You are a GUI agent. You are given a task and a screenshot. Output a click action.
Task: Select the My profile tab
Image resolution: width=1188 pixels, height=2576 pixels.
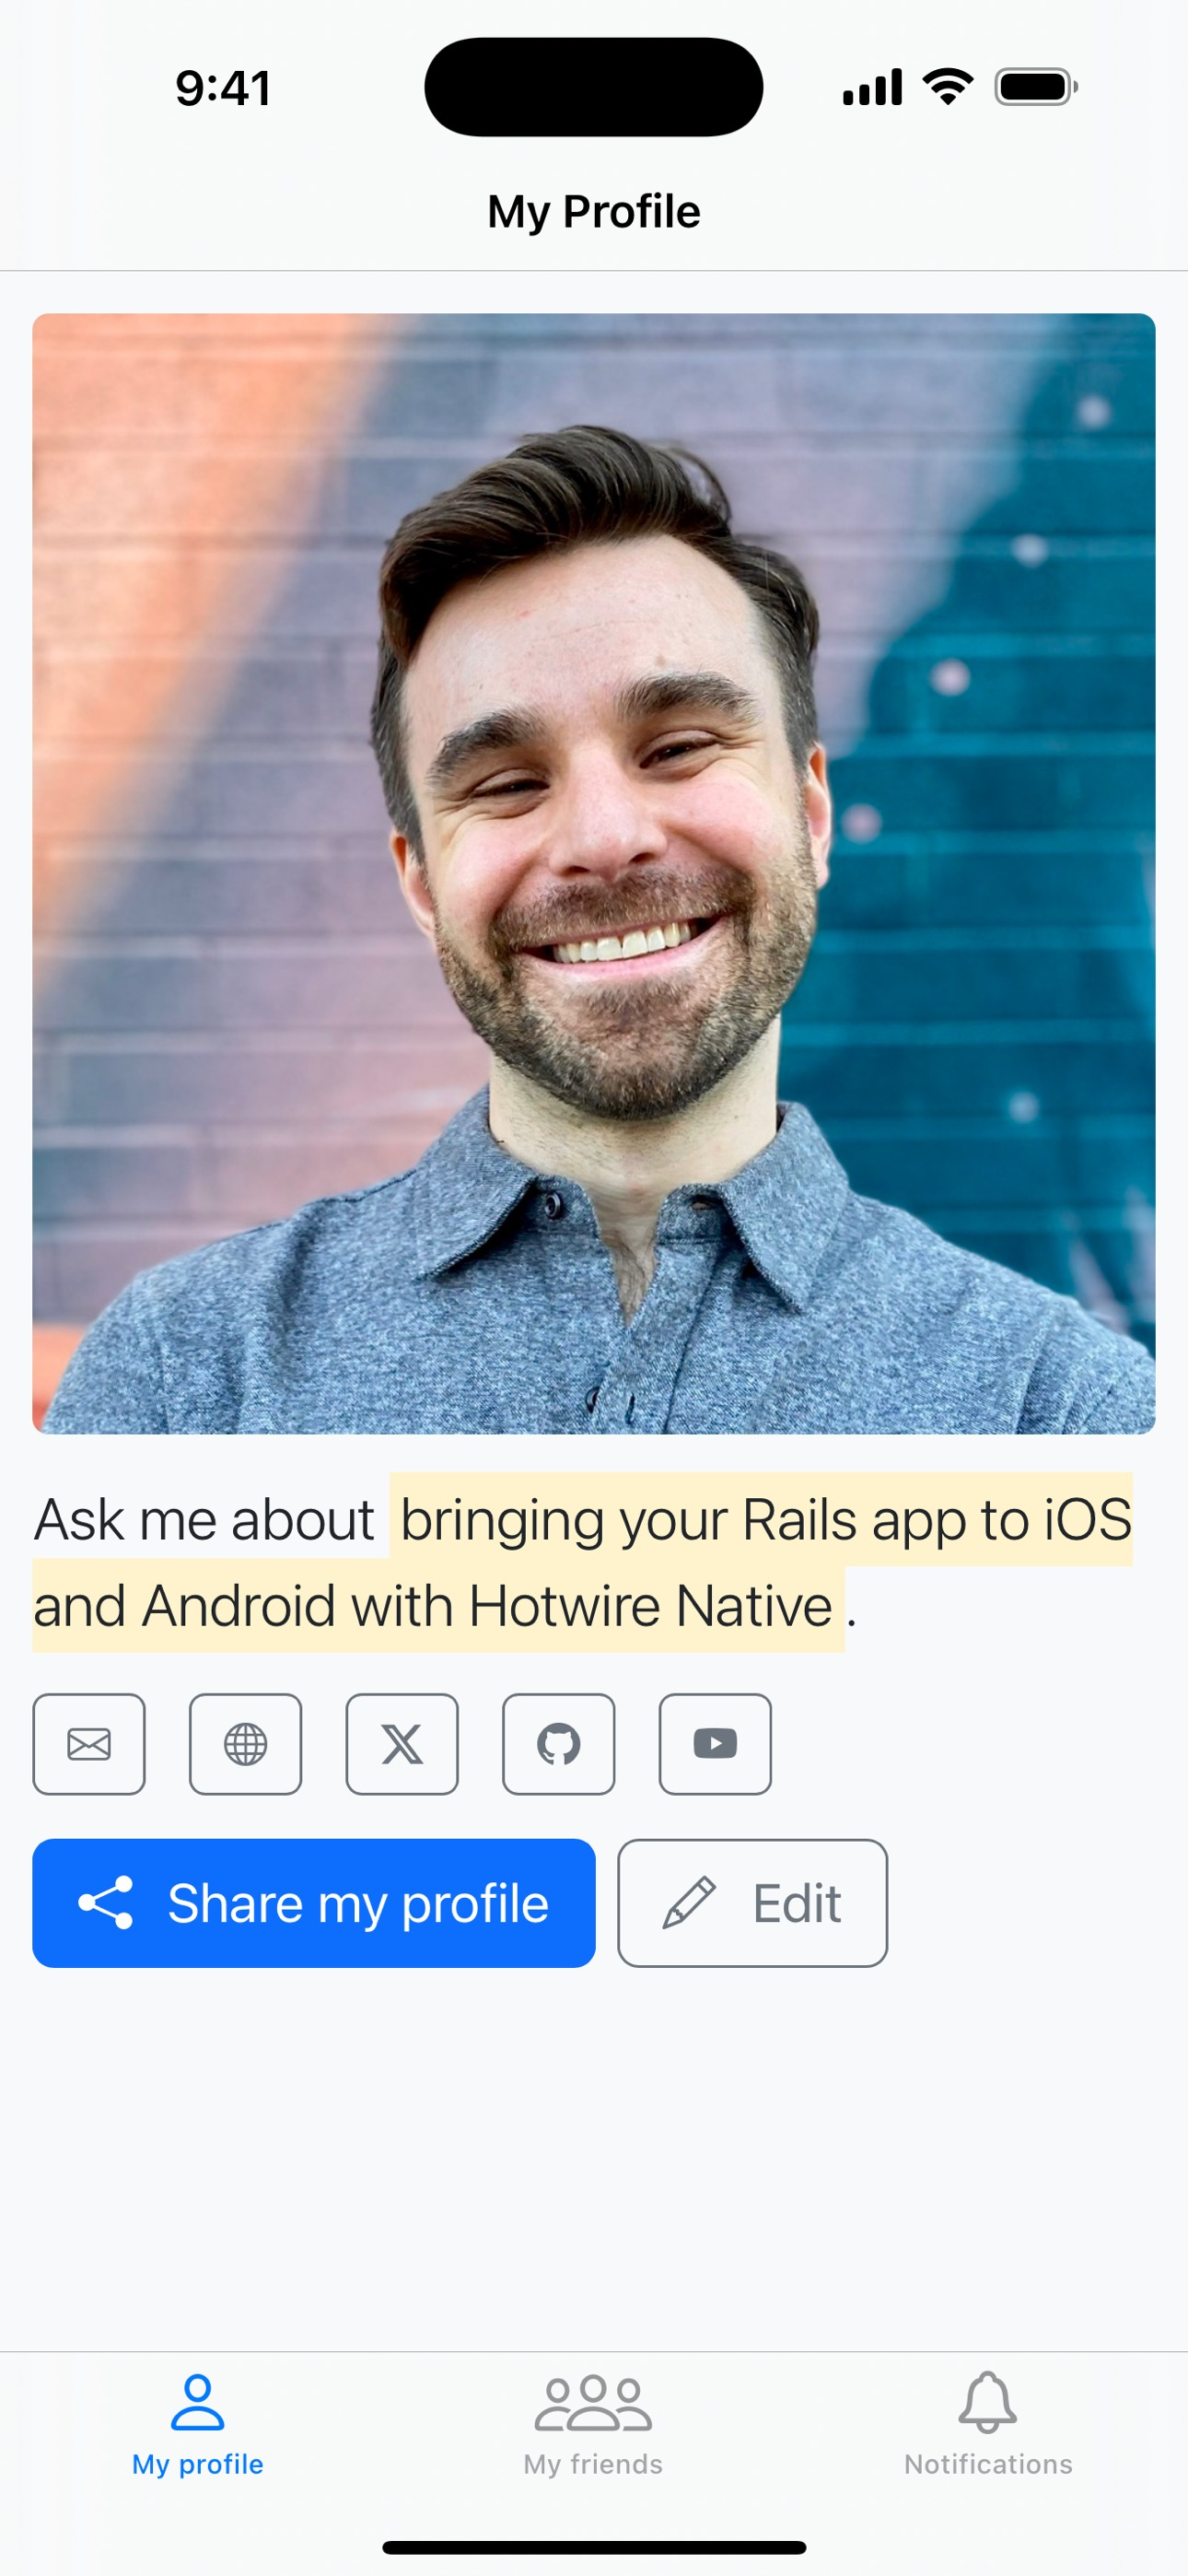pos(198,2425)
